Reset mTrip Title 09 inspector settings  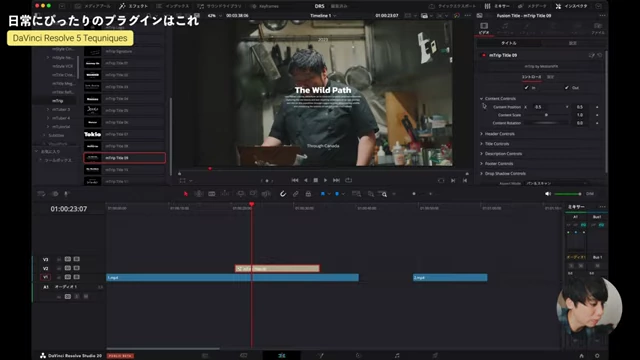point(600,55)
